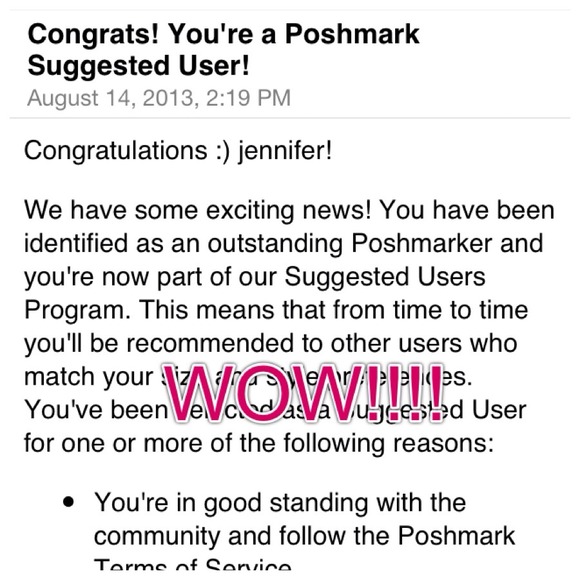Screen dimensions: 580x580
Task: Click the 'Congratulations :) jennifer!' greeting
Action: [178, 151]
